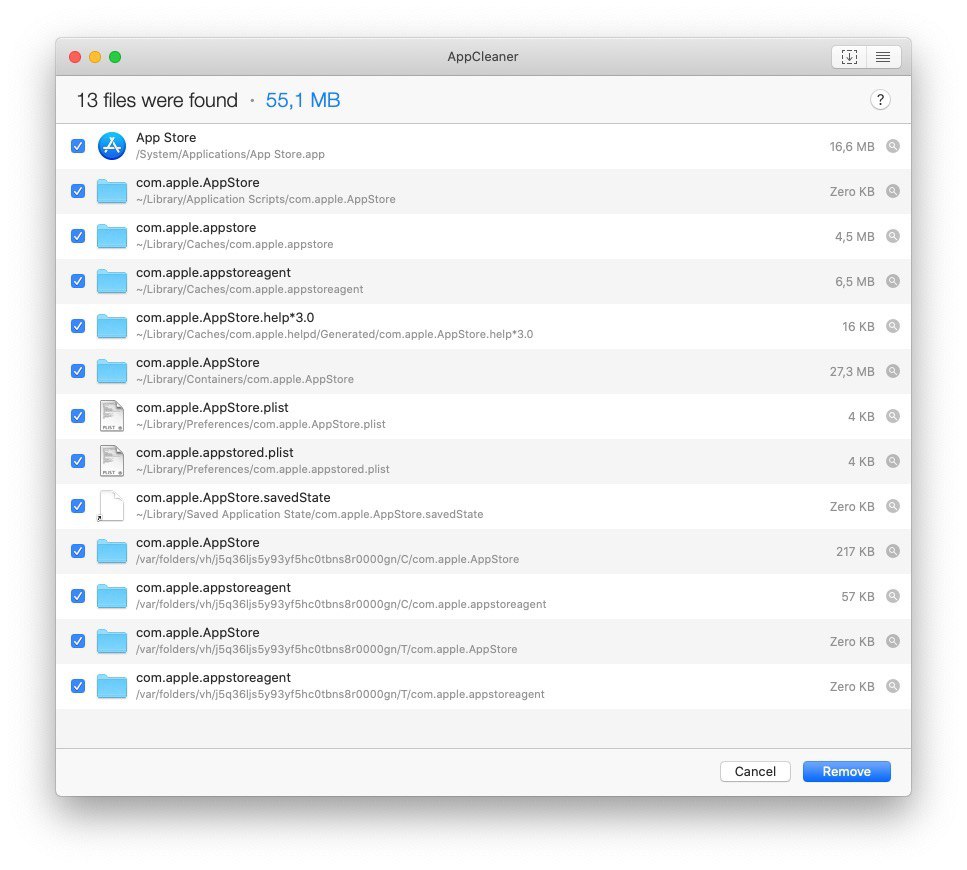
Task: Click the ~/Library/Preferences/com.apple.appstored.plist path
Action: click(263, 469)
